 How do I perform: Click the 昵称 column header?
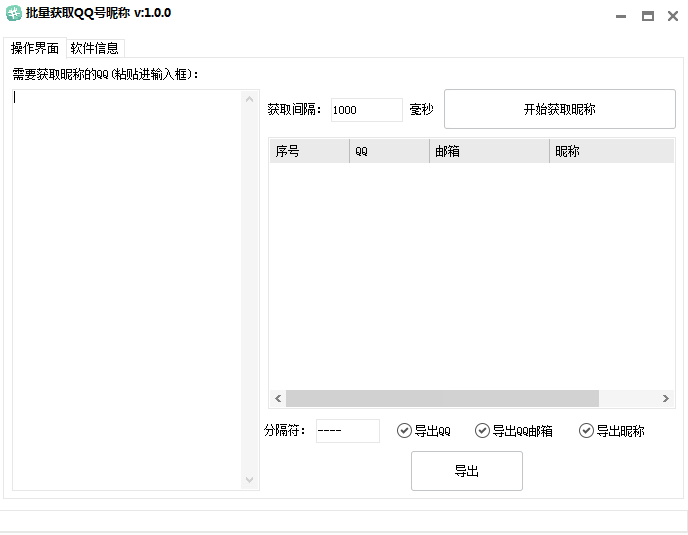tap(612, 151)
